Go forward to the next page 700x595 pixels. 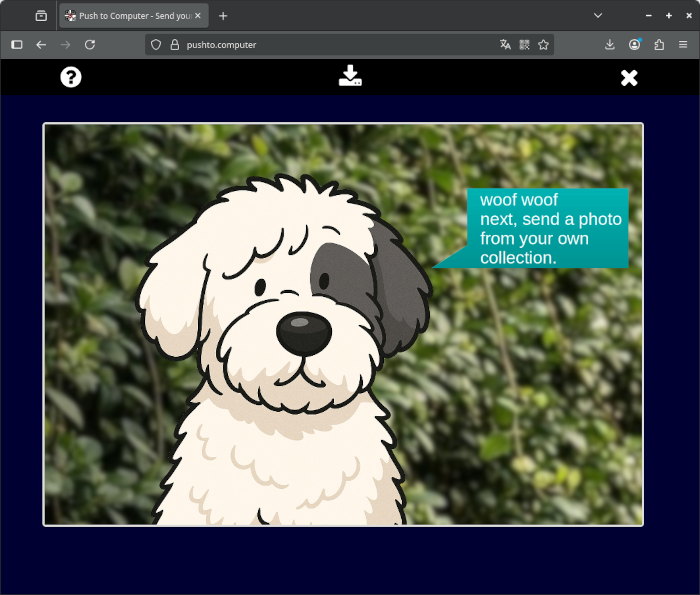tap(65, 45)
